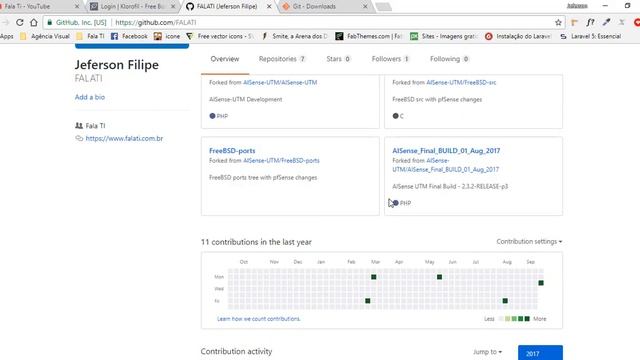640x360 pixels.
Task: Activate the eyedropper extension icon
Action: tap(606, 22)
